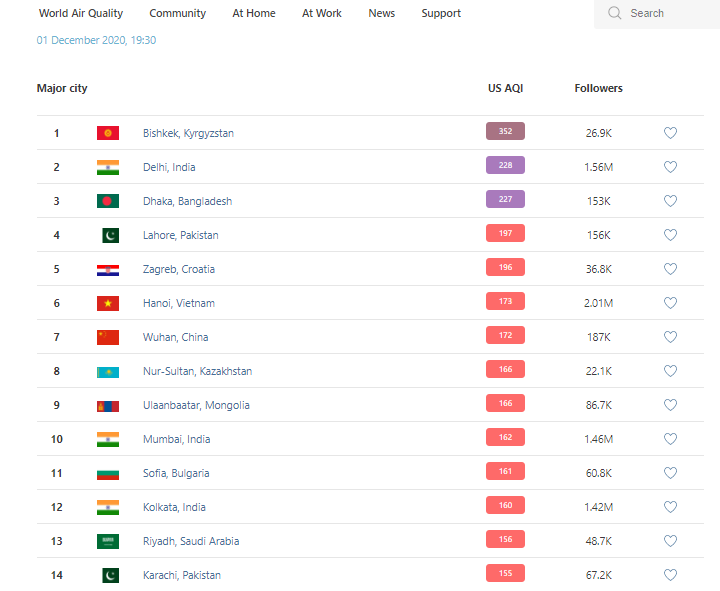Click the Saudi Arabia flag beside Riyadh
720x591 pixels.
point(108,541)
